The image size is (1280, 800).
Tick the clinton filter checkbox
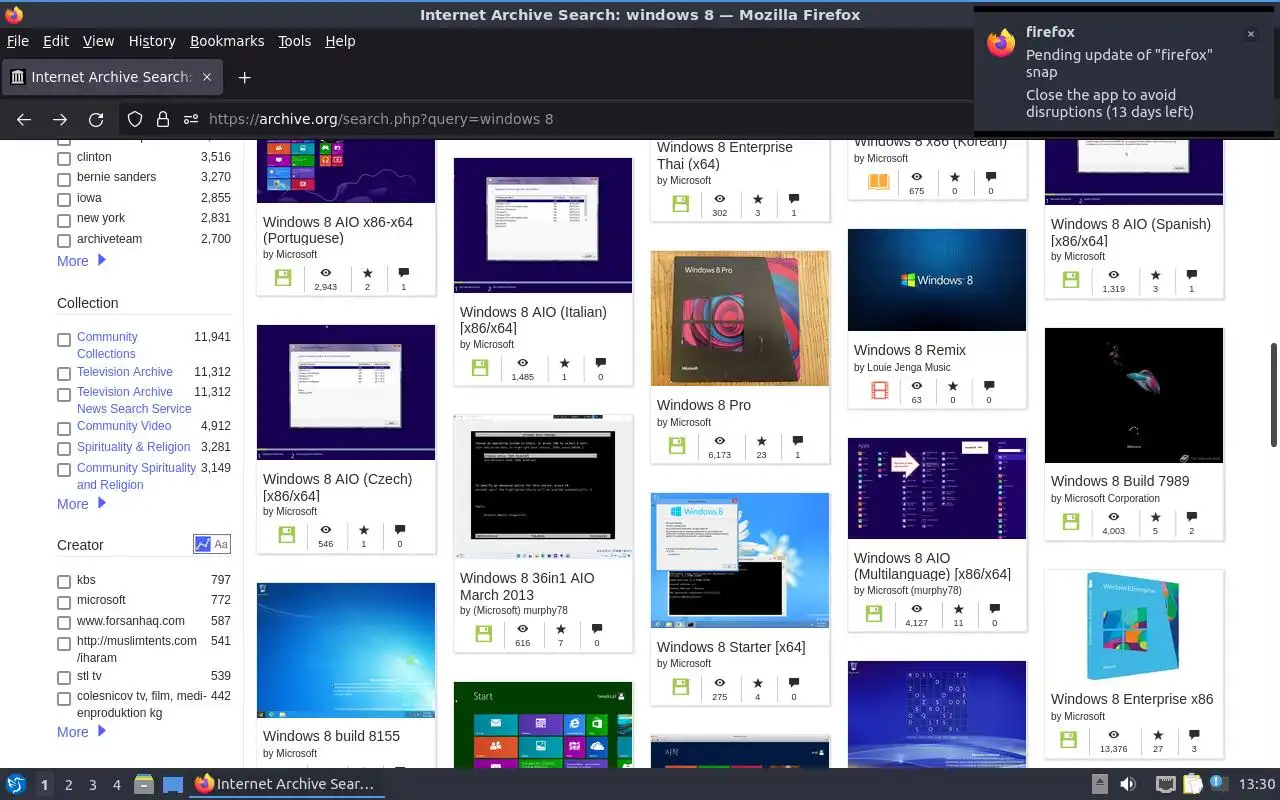(x=64, y=158)
